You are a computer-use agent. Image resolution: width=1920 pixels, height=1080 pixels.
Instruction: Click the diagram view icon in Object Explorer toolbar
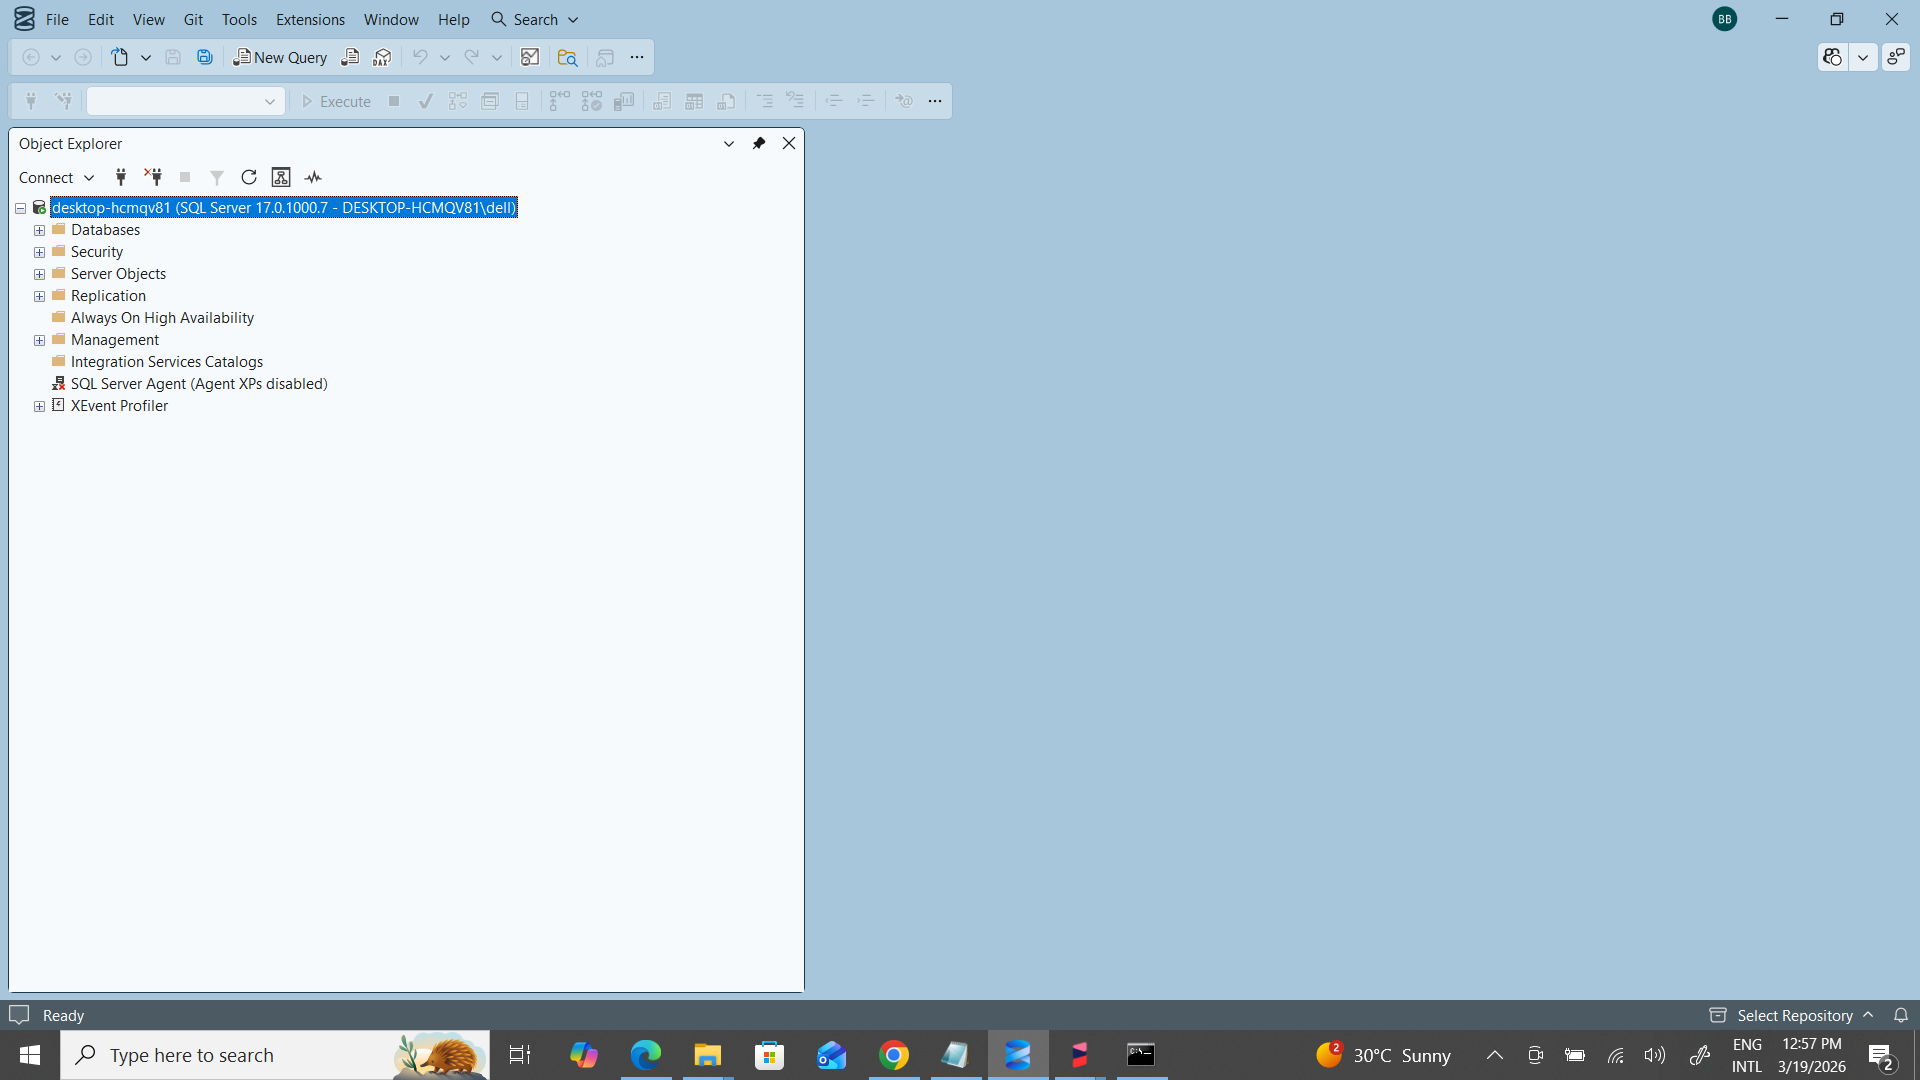pos(281,177)
